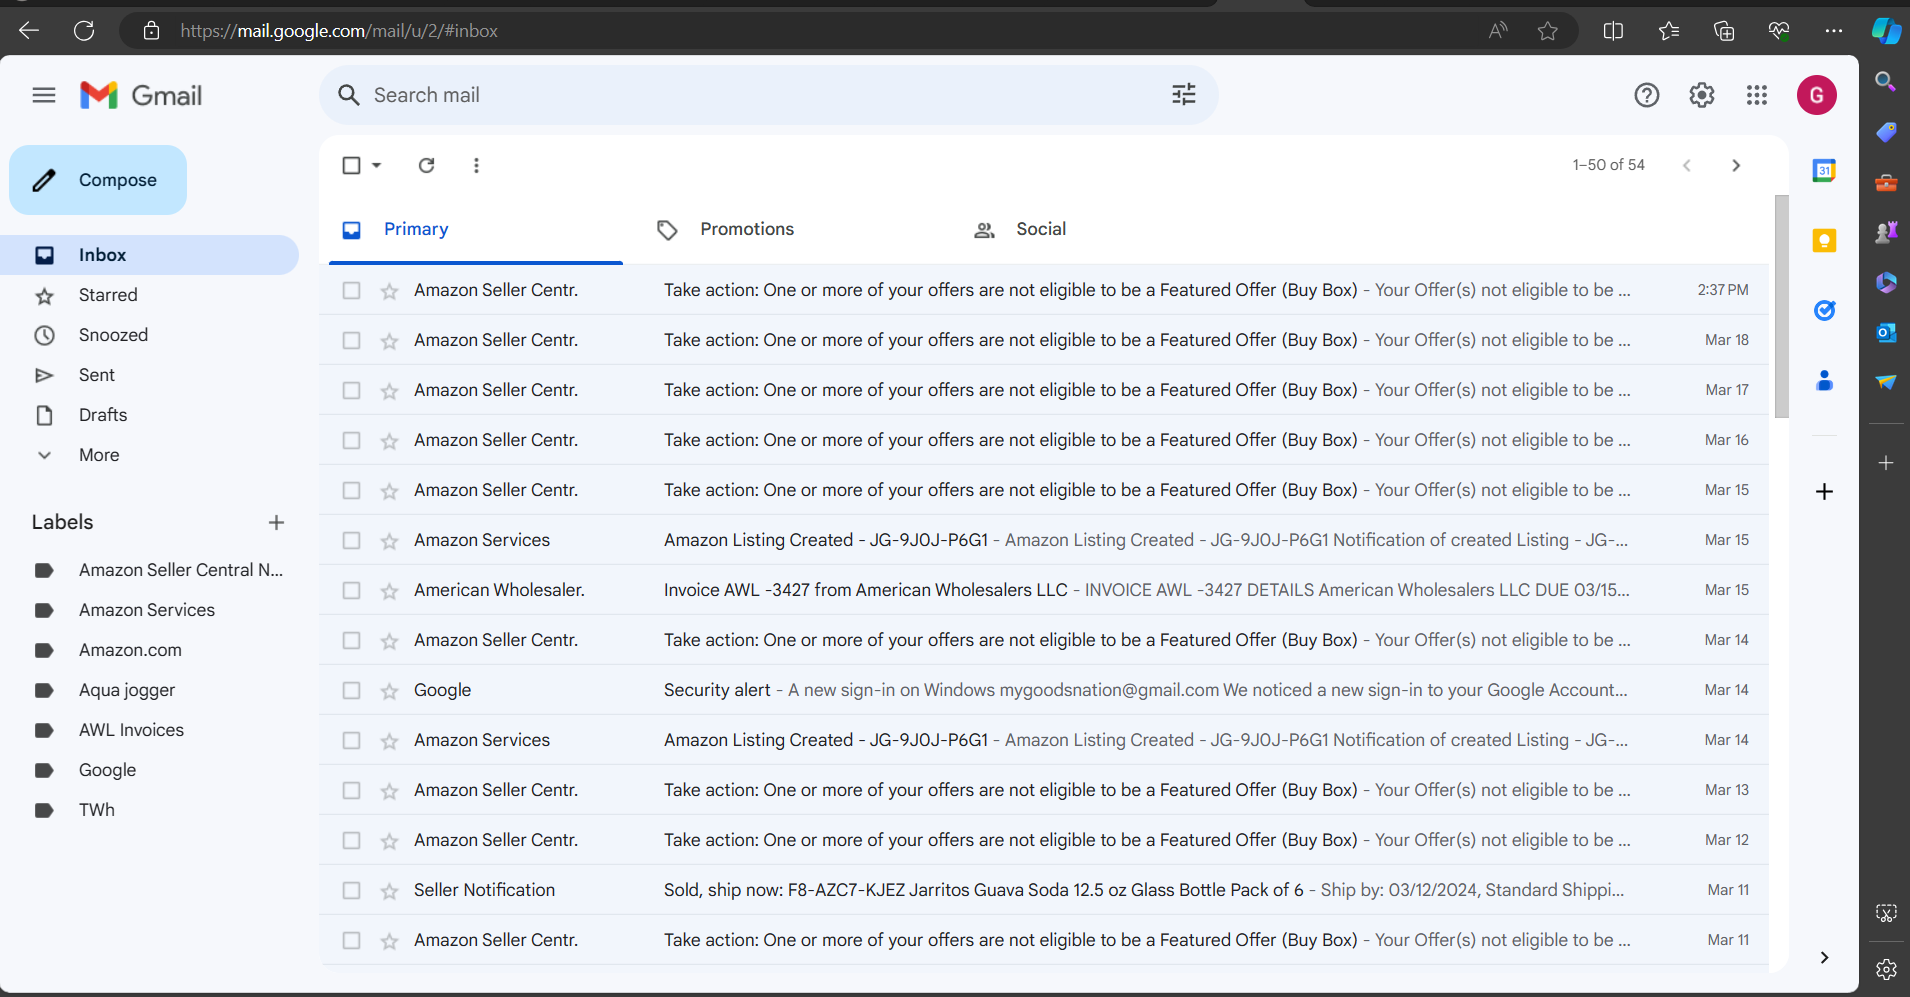Image resolution: width=1910 pixels, height=997 pixels.
Task: Open the More options three-dot menu above inbox
Action: [x=476, y=165]
